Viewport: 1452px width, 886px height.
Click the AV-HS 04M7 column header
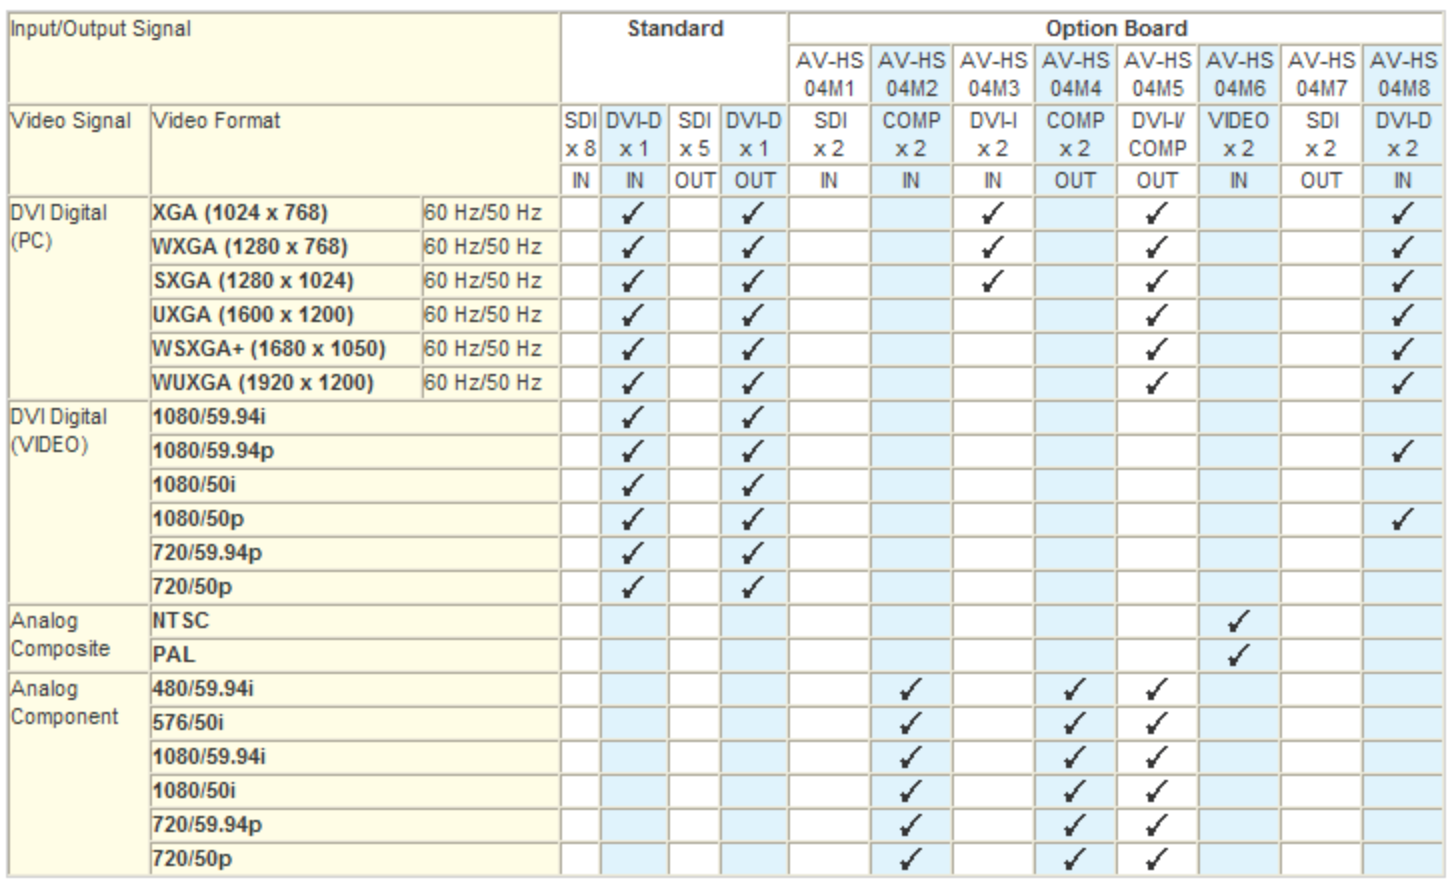[1321, 74]
